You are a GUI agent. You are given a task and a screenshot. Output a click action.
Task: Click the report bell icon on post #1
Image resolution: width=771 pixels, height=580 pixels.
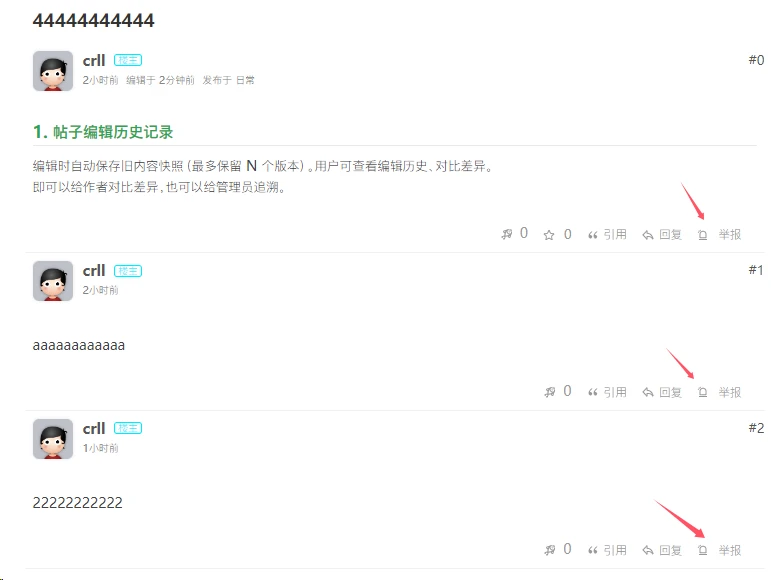tap(702, 392)
